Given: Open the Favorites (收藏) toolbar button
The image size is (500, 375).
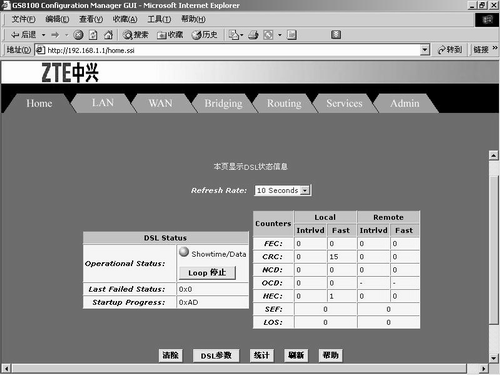Looking at the screenshot, I should [170, 35].
